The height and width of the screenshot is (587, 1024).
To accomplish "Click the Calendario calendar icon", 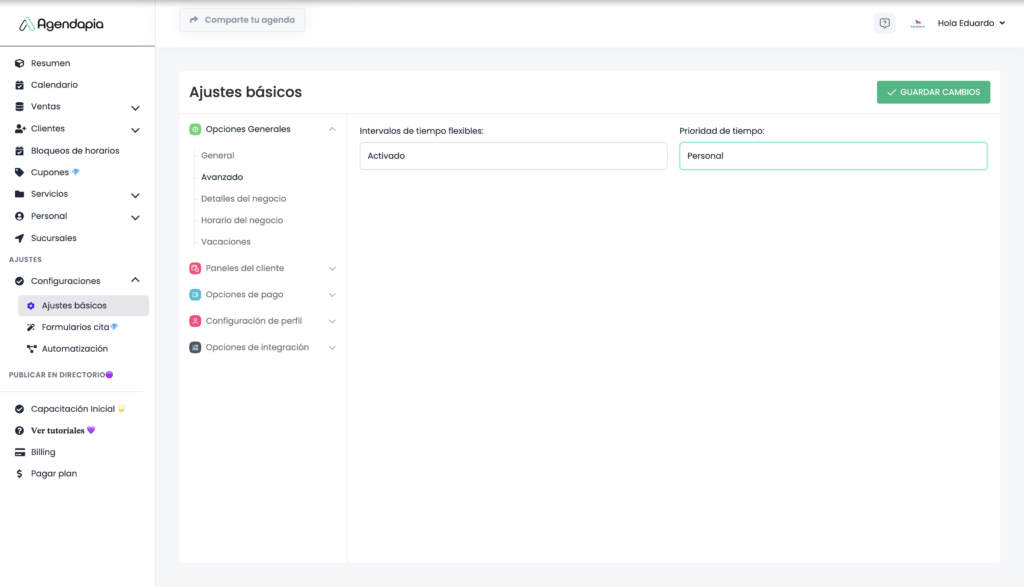I will (x=20, y=85).
